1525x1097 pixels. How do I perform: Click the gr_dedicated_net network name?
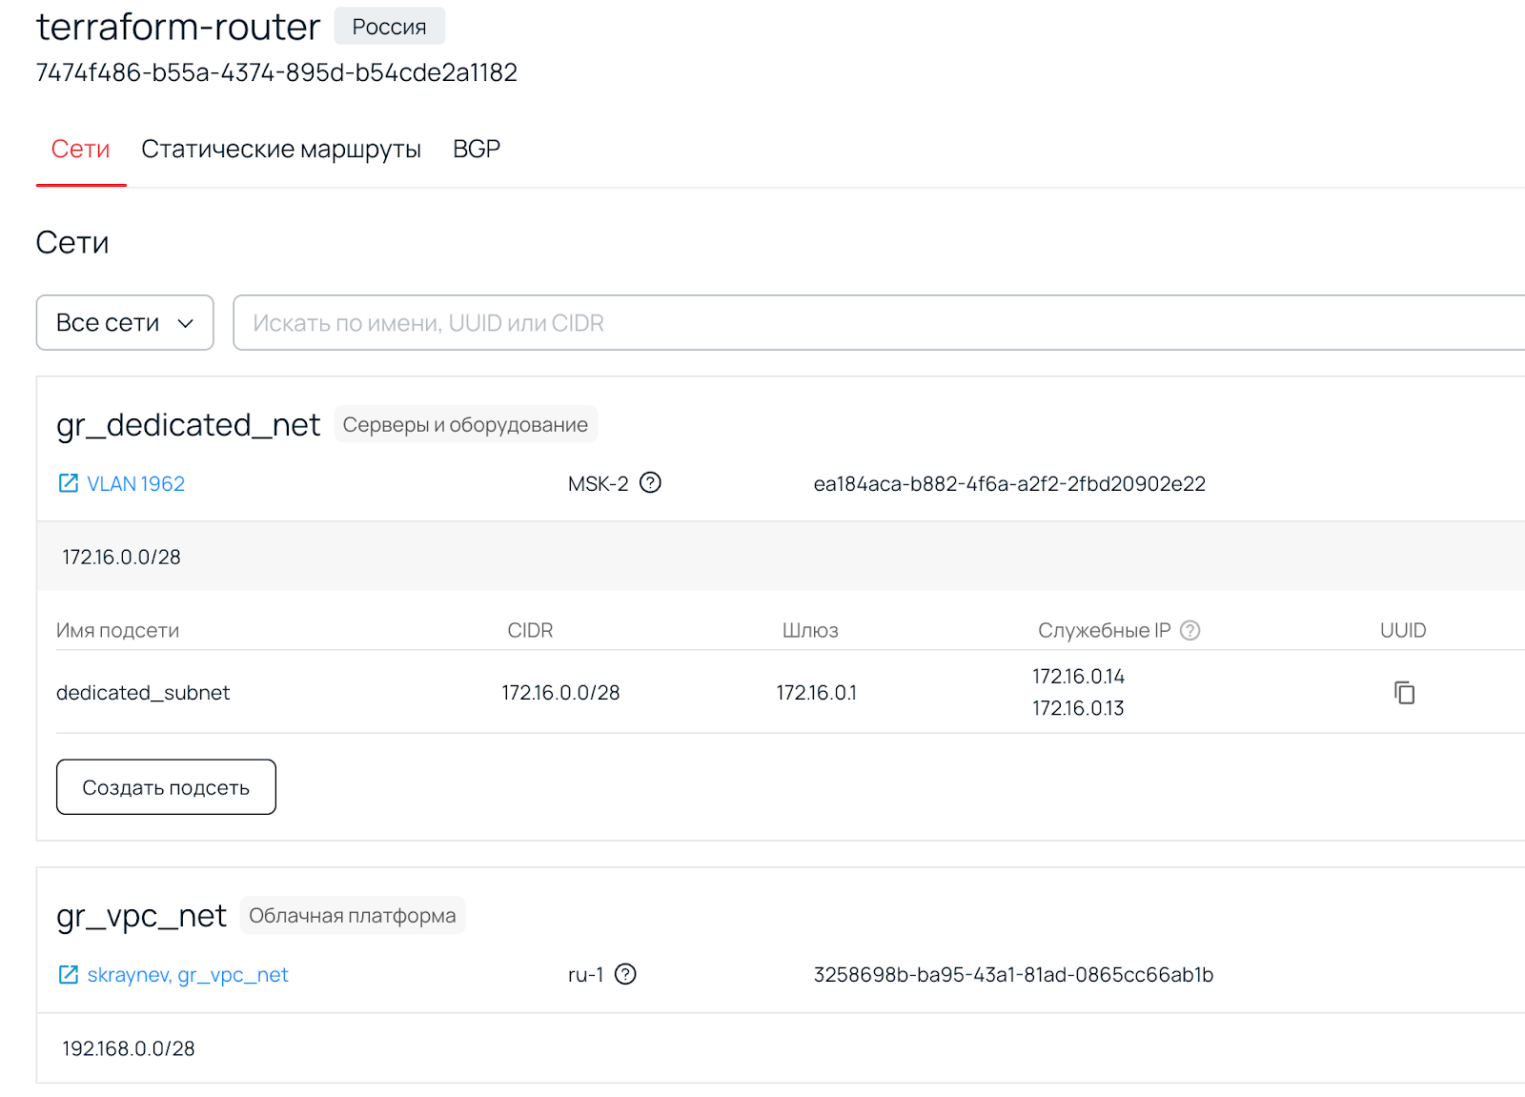188,424
